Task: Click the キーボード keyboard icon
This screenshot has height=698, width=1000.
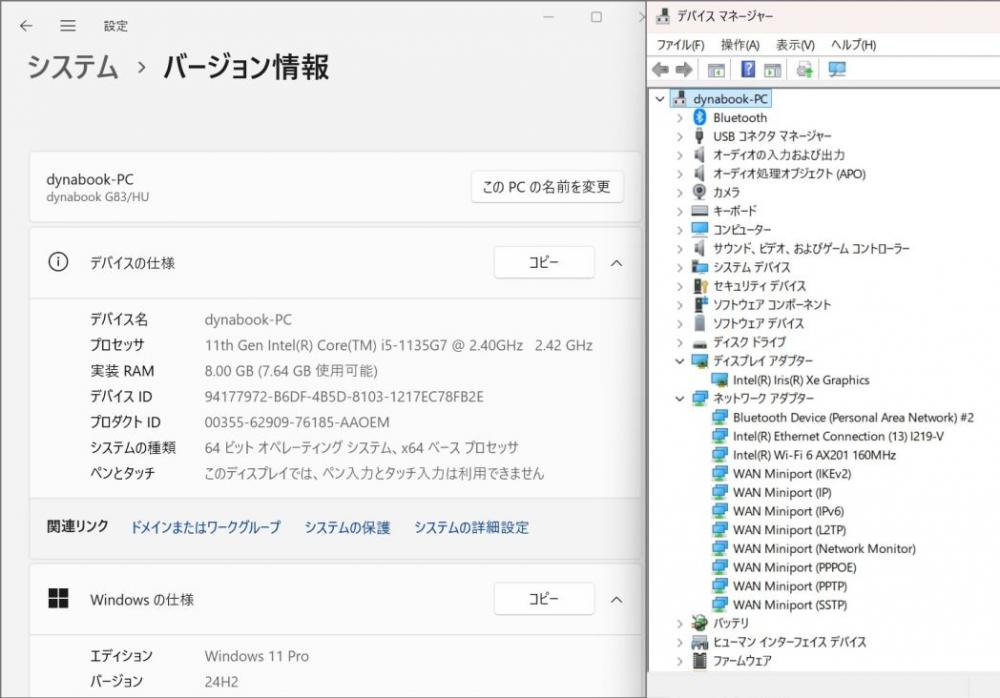Action: click(700, 211)
